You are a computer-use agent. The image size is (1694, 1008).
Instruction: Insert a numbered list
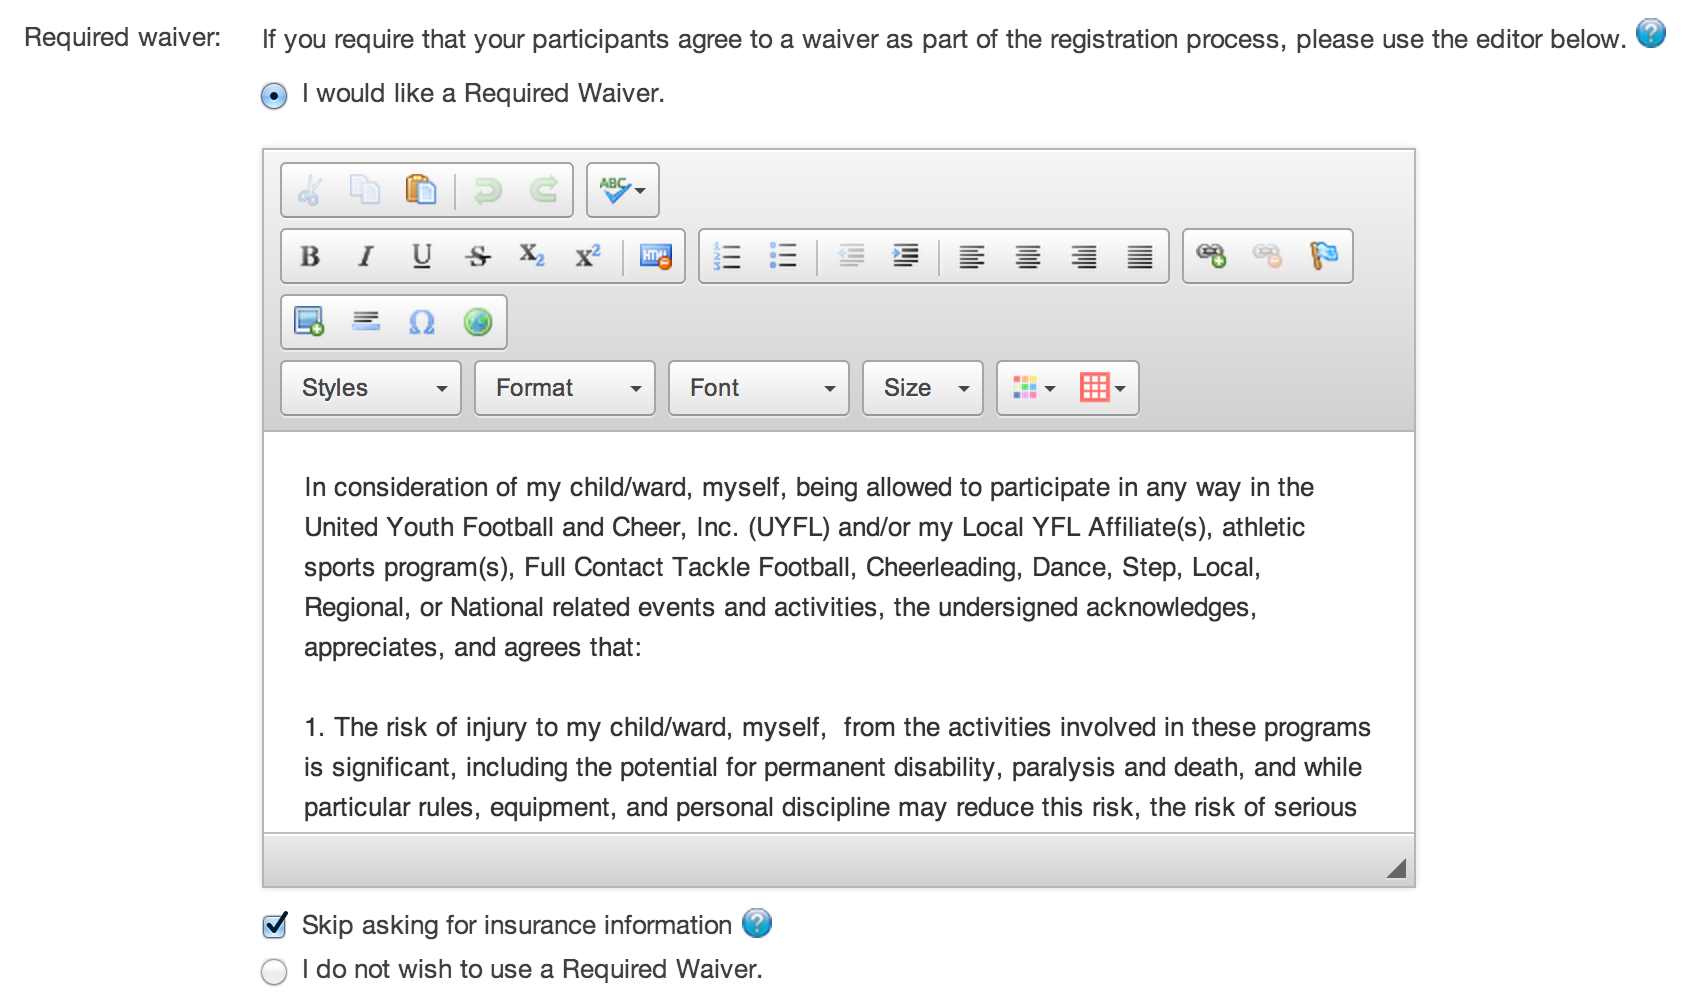tap(727, 256)
